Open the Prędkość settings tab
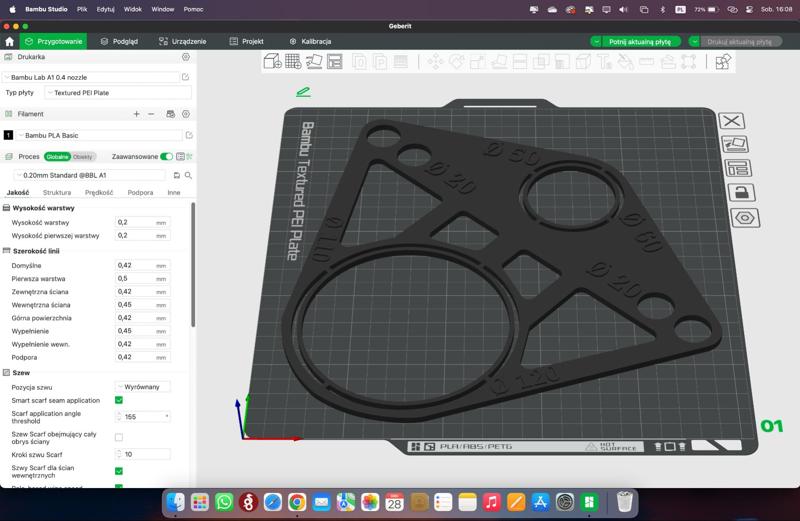This screenshot has height=521, width=800. click(x=99, y=192)
